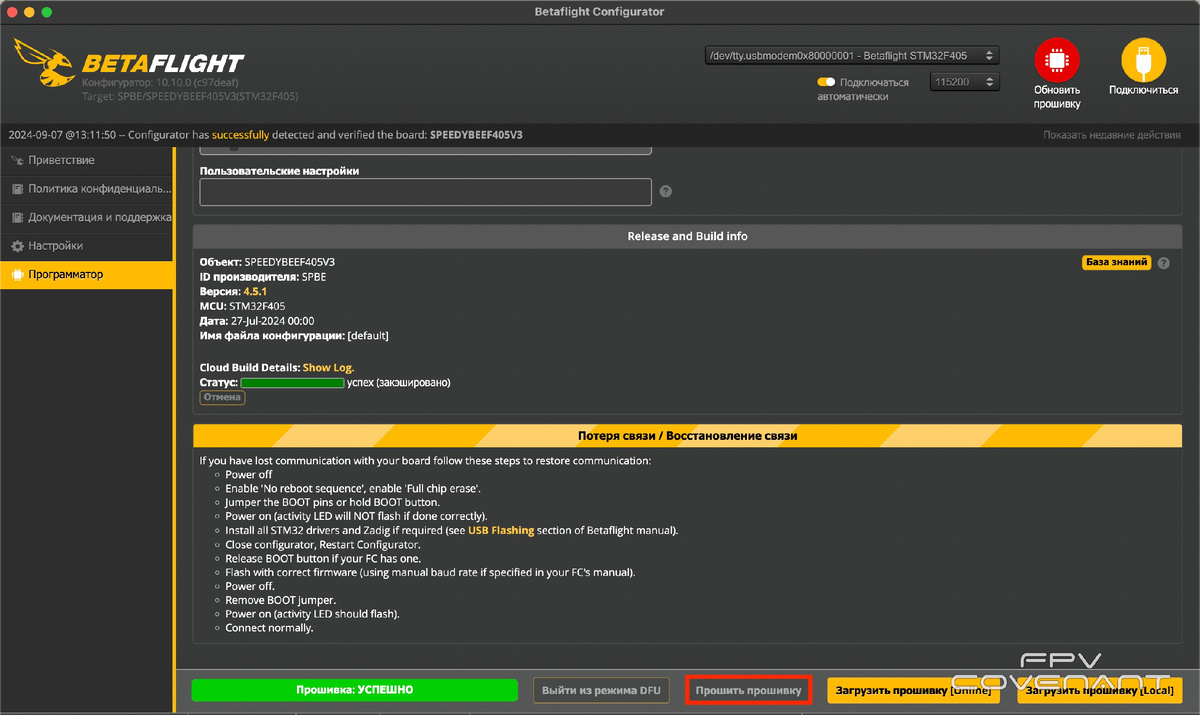
Task: Click the green build Статус progress bar
Action: (293, 383)
